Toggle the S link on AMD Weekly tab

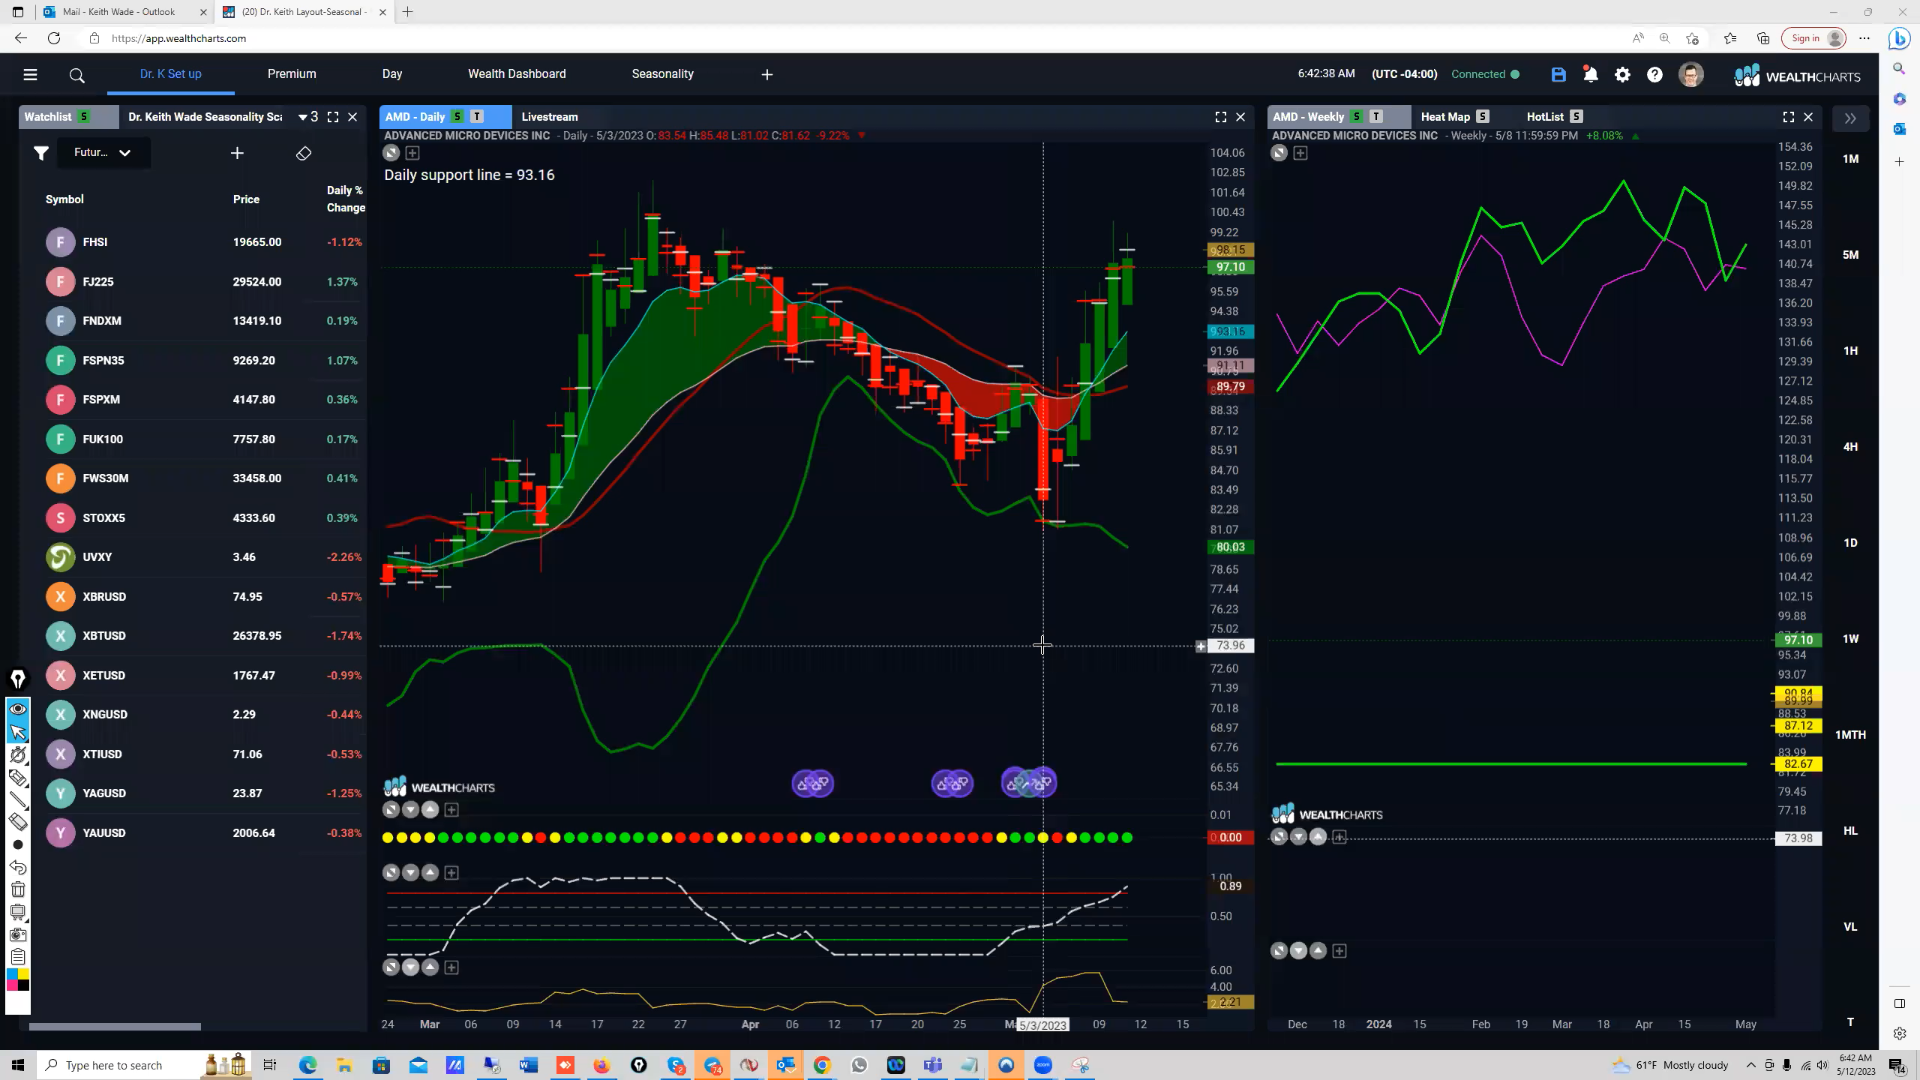point(1356,117)
